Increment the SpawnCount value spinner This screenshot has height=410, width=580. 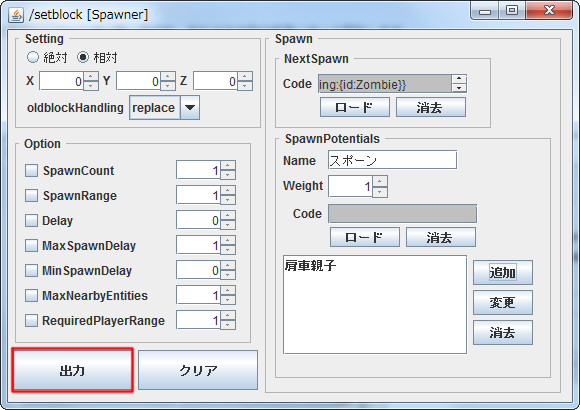(228, 166)
